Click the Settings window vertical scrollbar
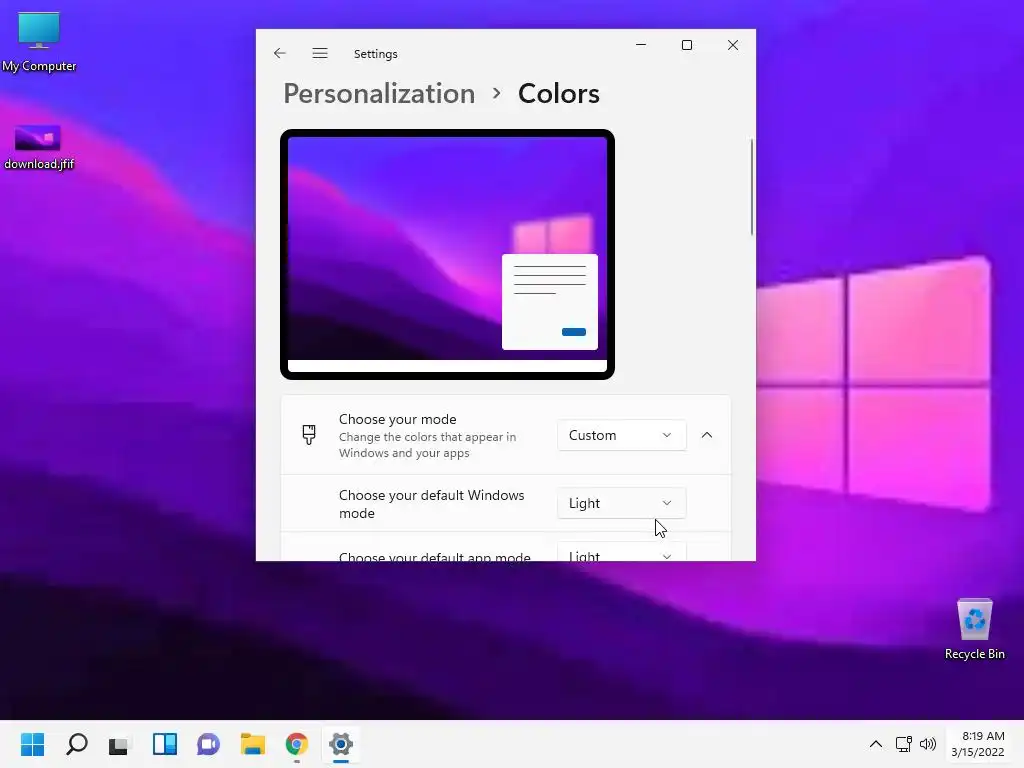Screen dimensions: 1024x768 point(752,187)
